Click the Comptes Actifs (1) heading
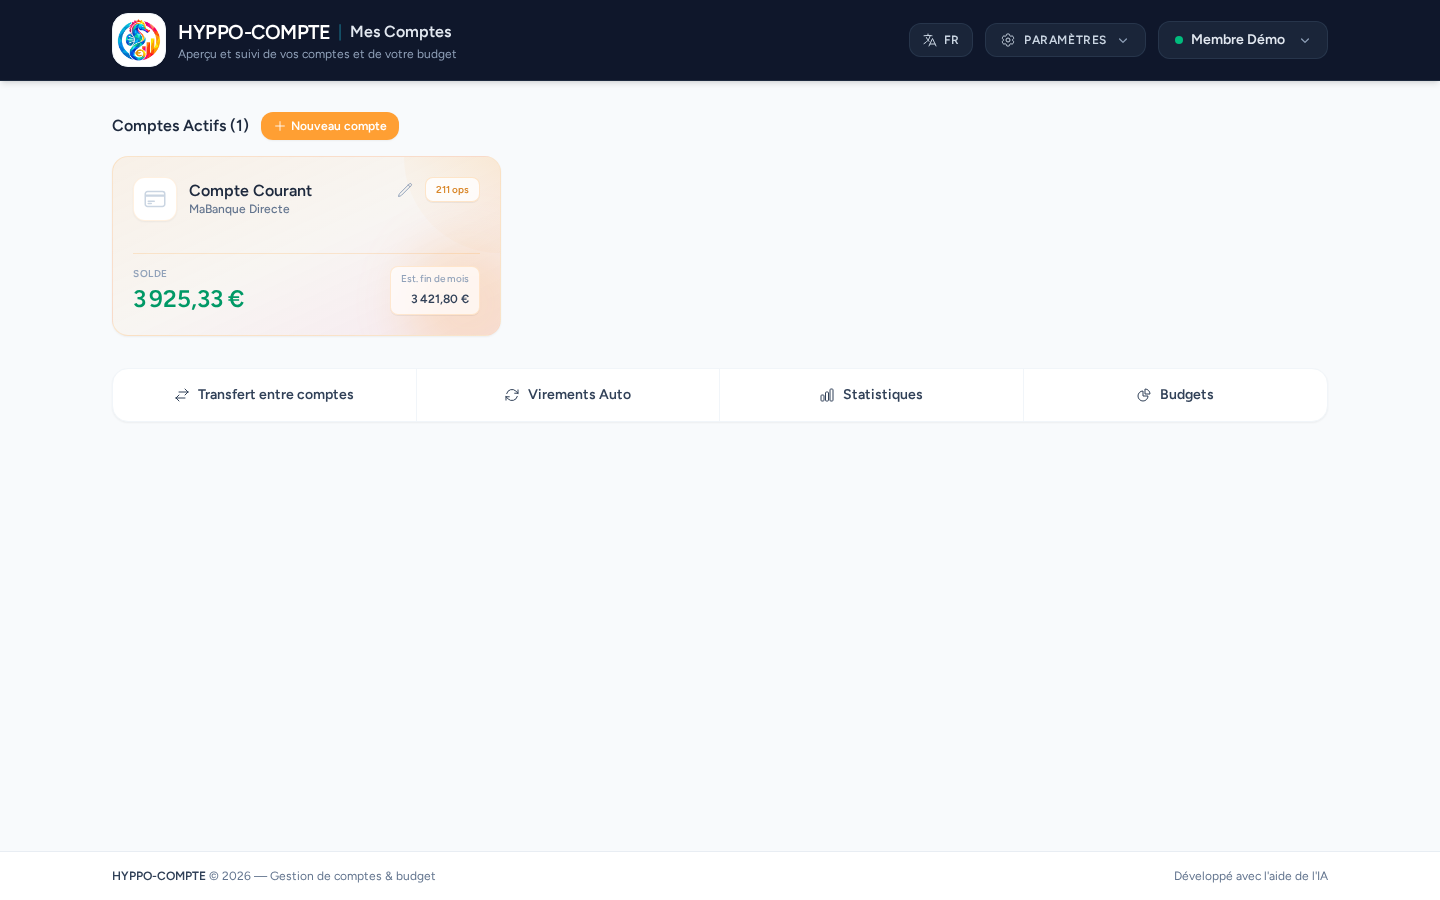The image size is (1440, 900). [180, 126]
